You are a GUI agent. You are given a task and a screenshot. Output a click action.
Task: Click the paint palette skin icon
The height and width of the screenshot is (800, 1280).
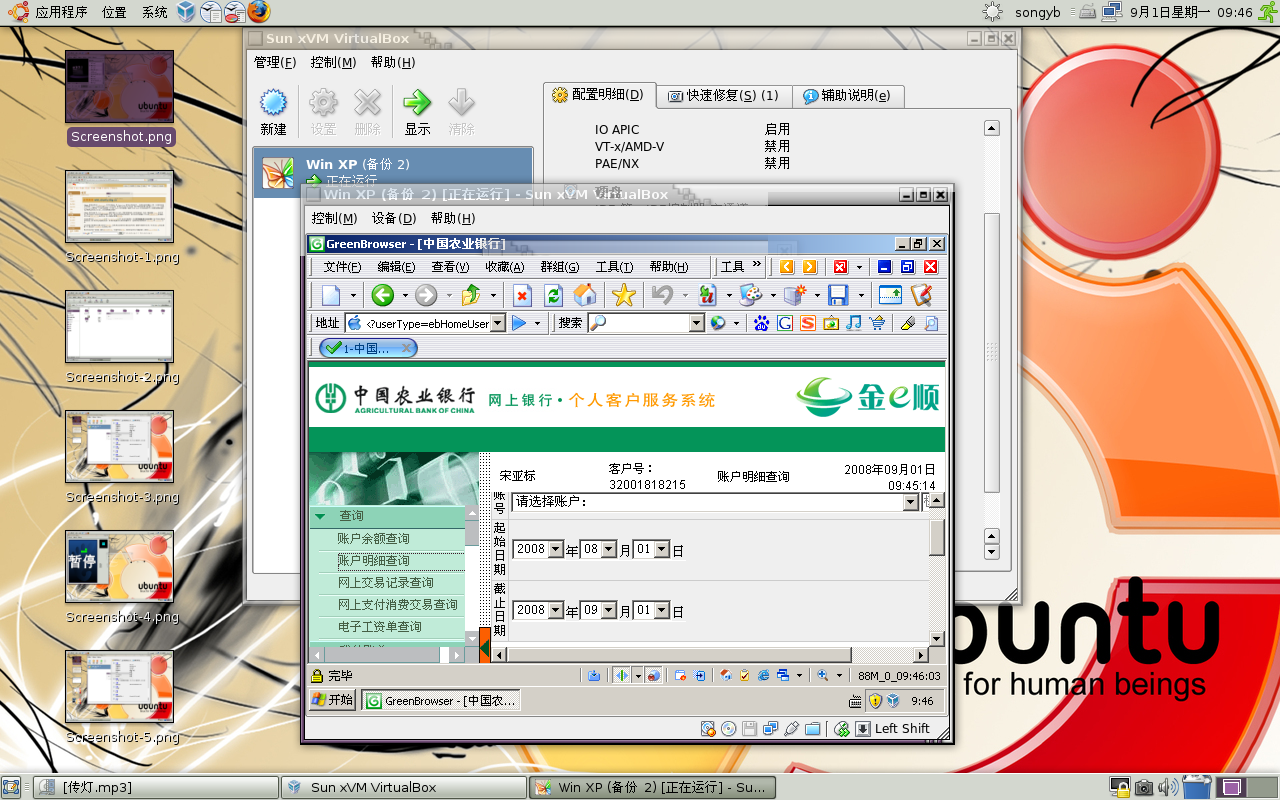click(751, 295)
